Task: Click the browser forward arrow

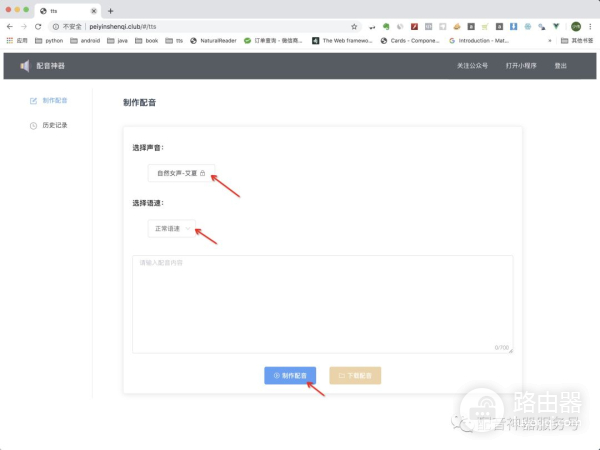Action: tap(24, 26)
